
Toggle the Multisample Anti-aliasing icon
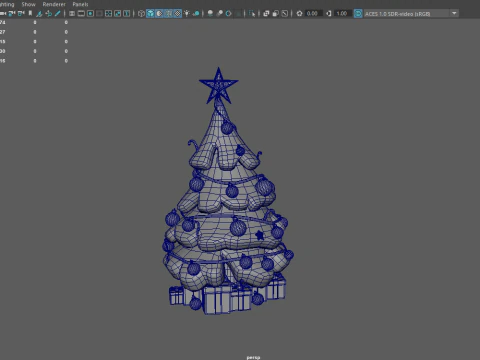[229, 13]
